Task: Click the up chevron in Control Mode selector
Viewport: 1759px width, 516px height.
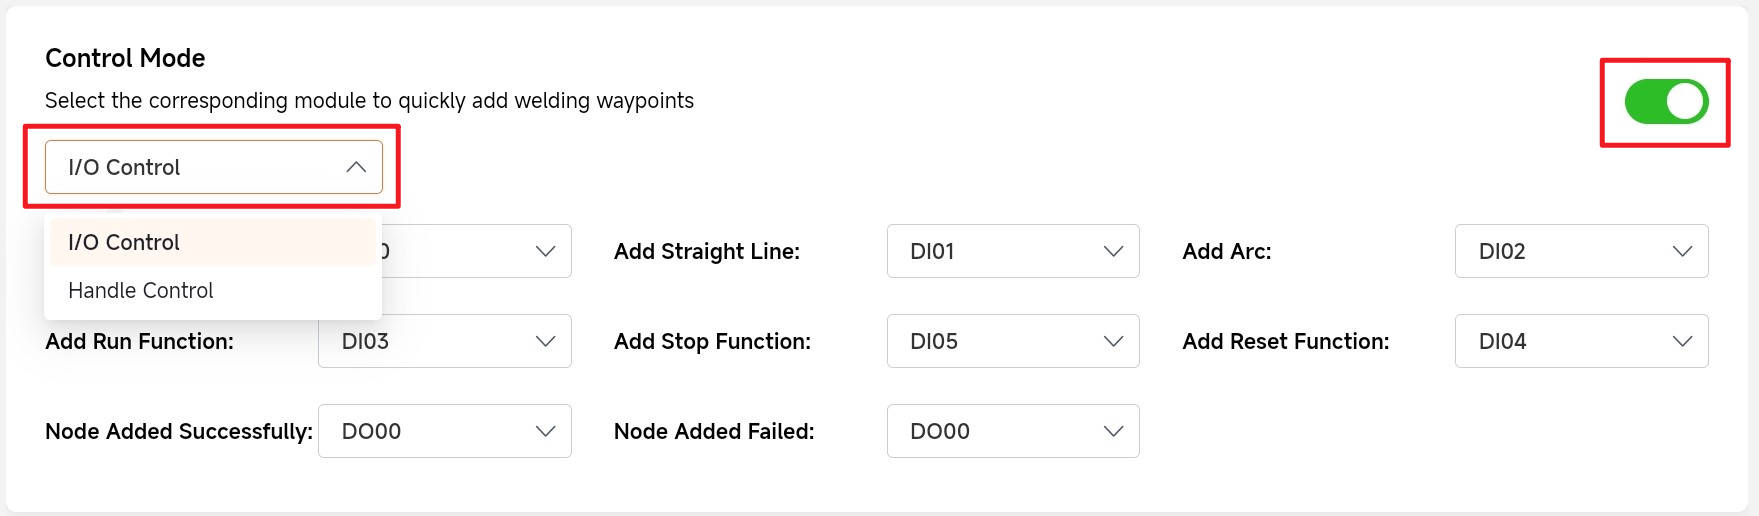Action: pos(356,167)
